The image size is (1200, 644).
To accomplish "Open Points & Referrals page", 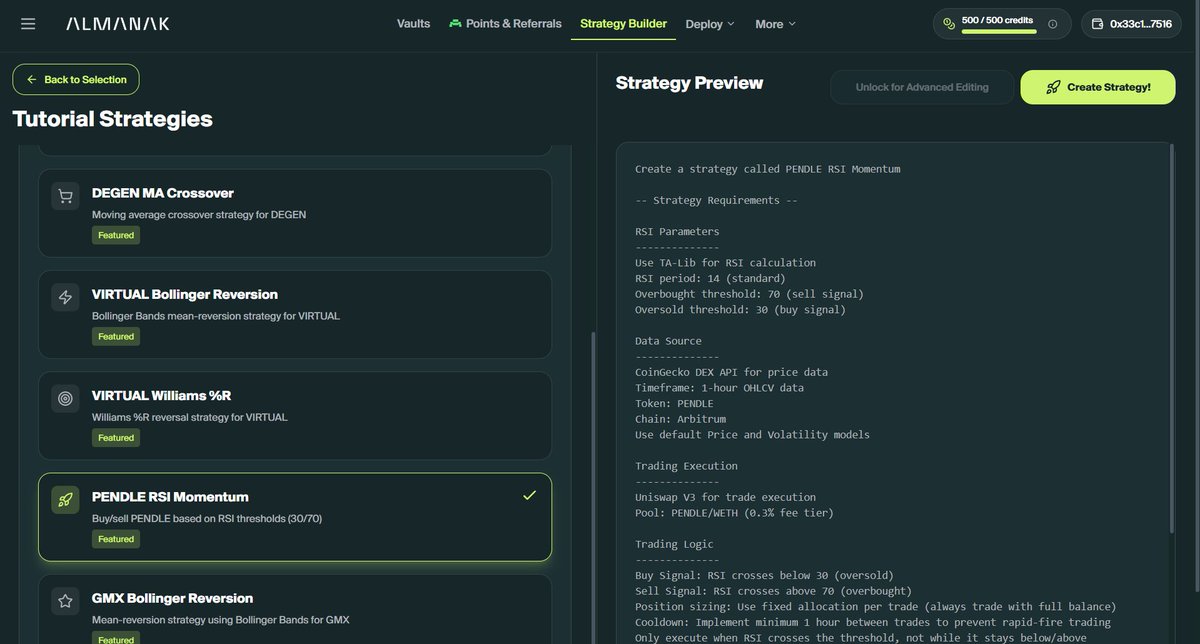I will click(505, 24).
